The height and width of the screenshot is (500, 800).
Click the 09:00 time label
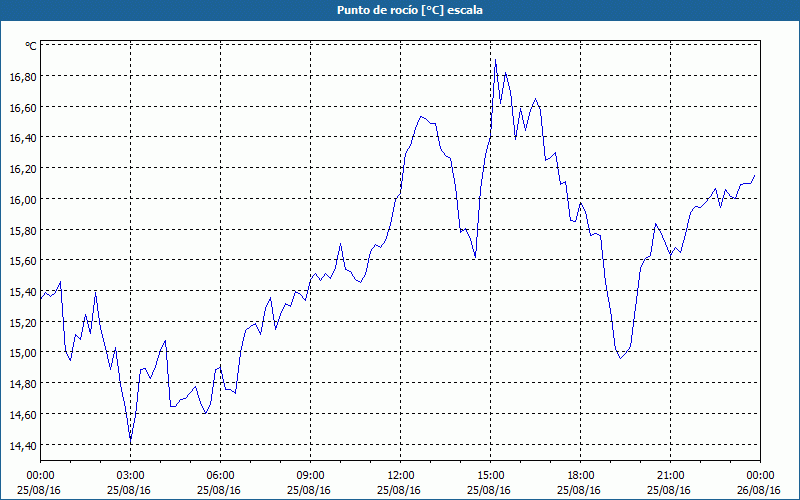click(x=310, y=476)
